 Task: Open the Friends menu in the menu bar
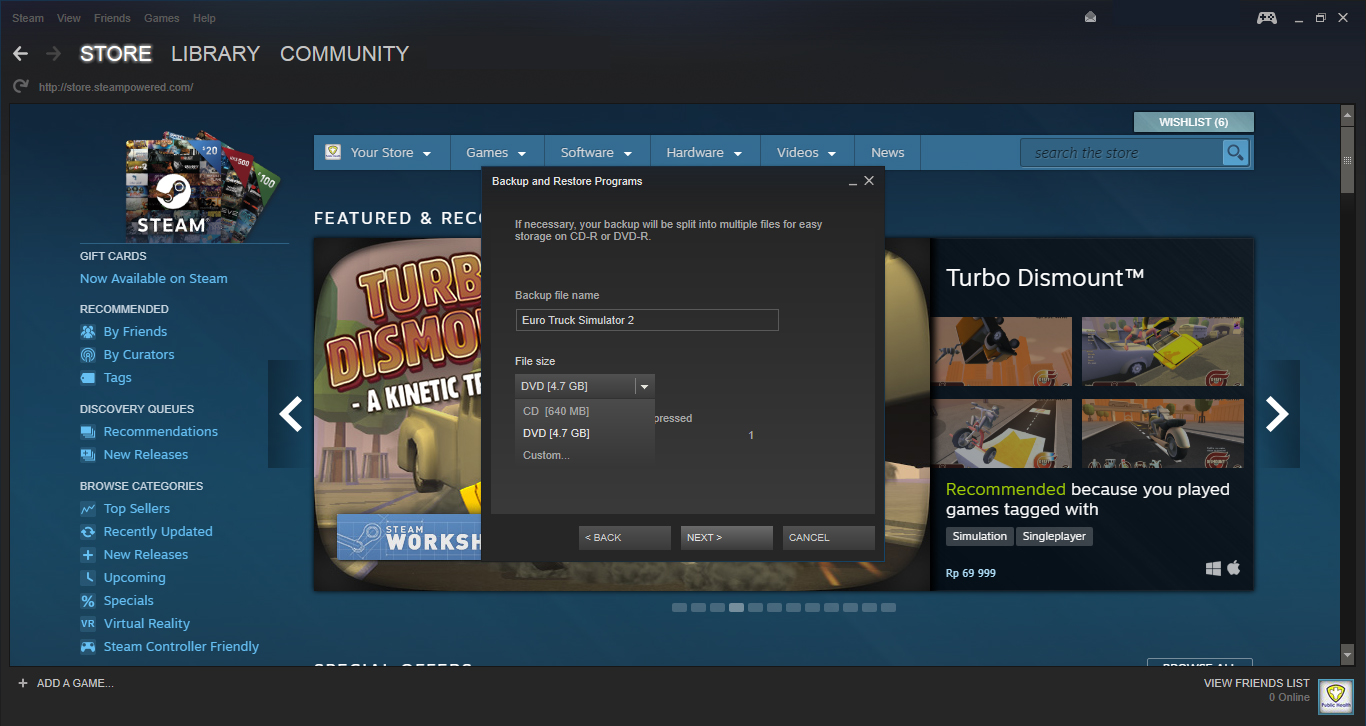112,17
